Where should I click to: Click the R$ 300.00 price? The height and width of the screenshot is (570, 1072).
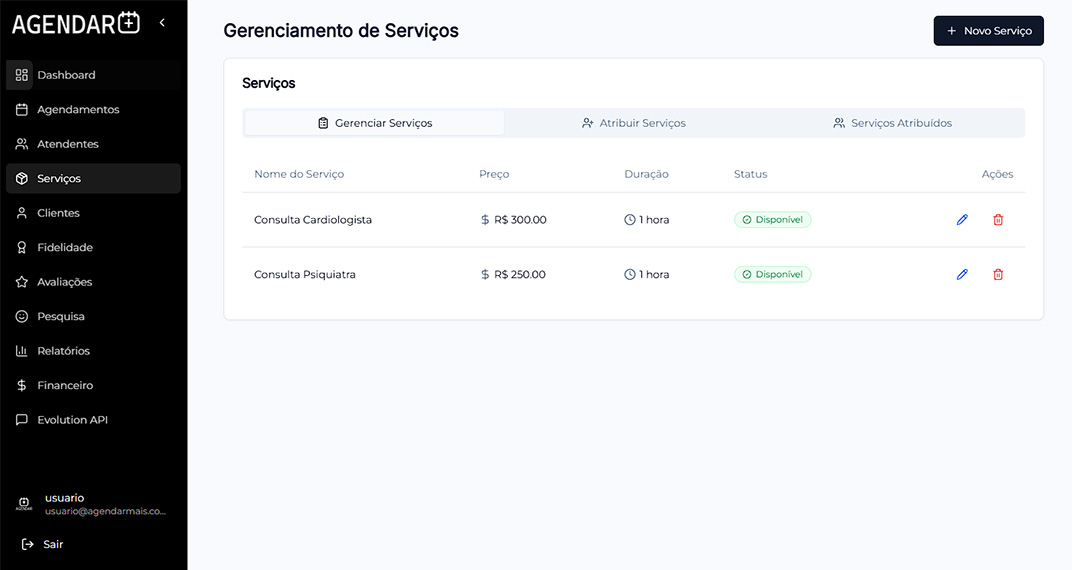pyautogui.click(x=520, y=220)
